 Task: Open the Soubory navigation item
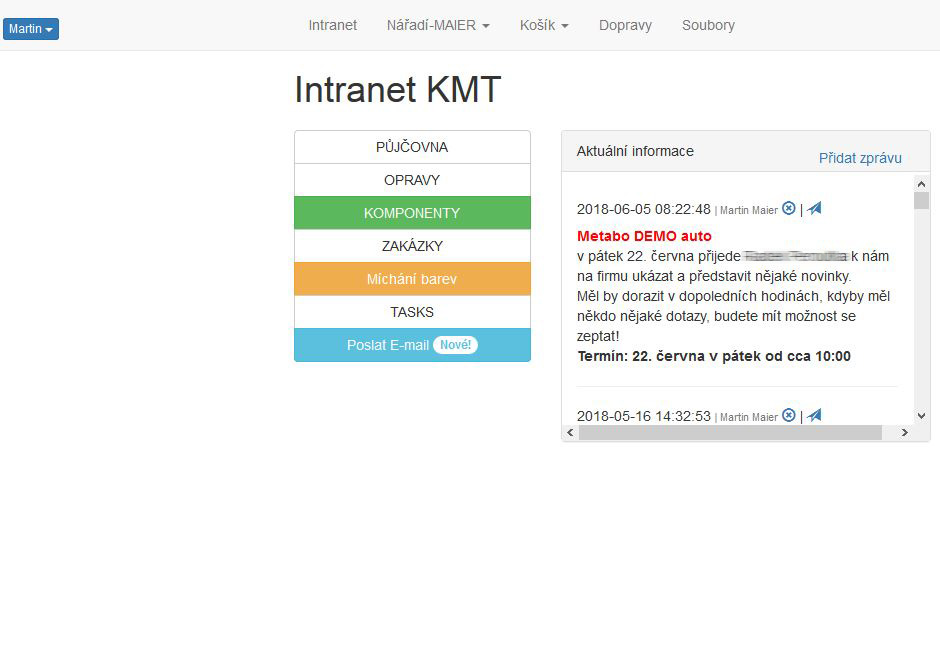click(x=708, y=25)
